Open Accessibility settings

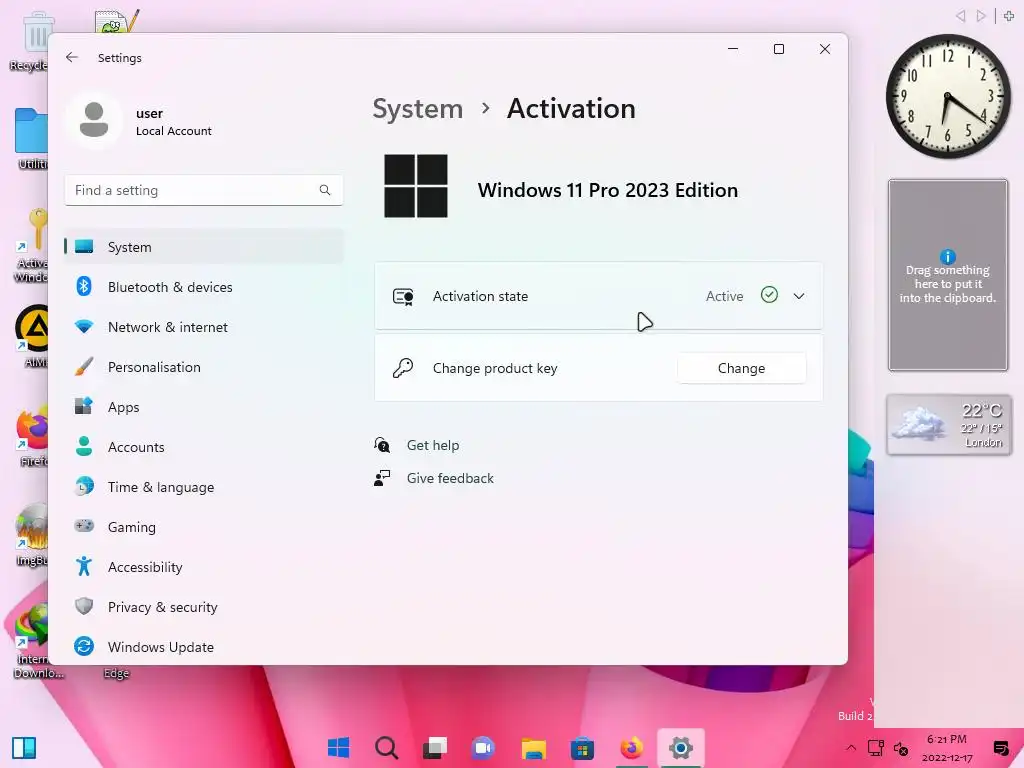204,567
